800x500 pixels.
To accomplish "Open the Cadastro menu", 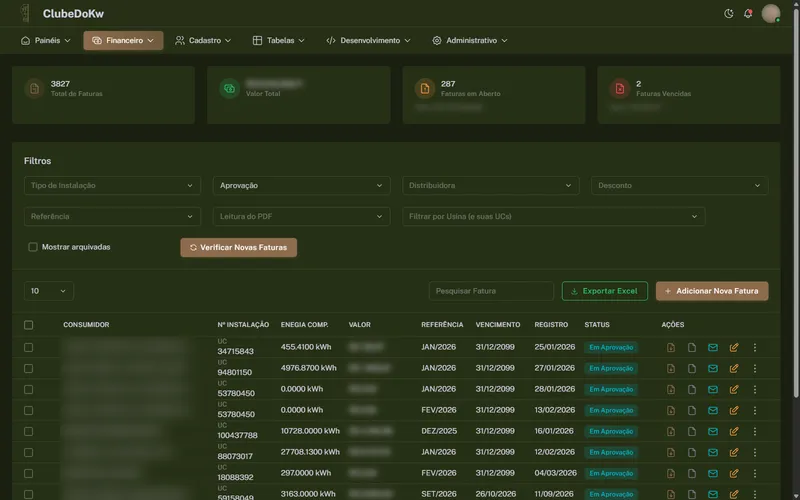I will click(x=203, y=40).
